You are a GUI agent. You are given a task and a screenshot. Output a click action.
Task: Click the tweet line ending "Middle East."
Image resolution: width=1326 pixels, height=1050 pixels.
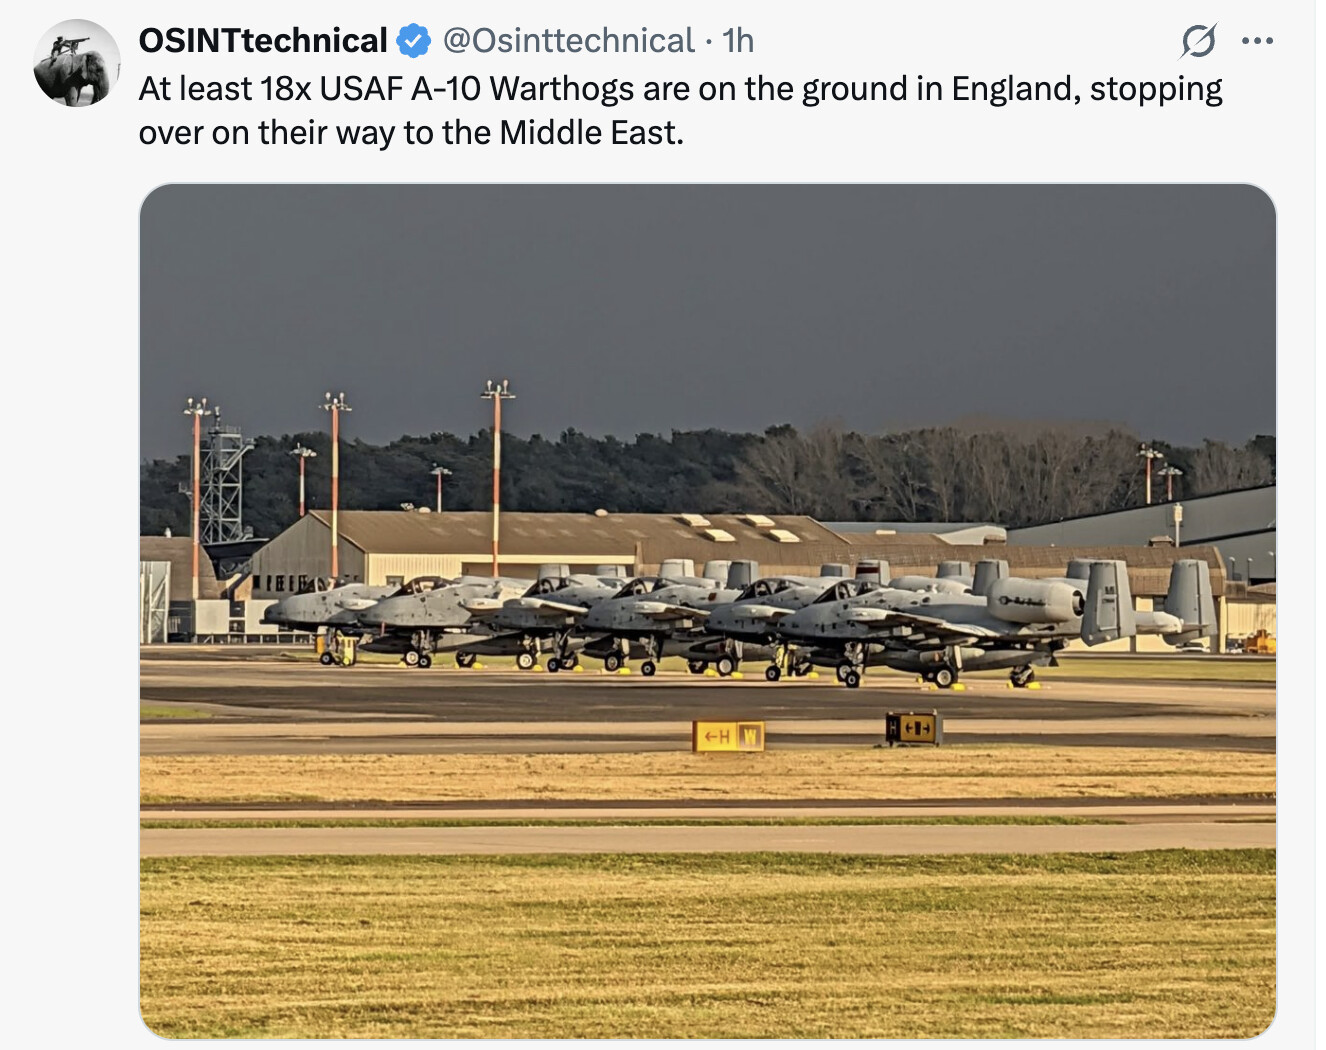[411, 133]
